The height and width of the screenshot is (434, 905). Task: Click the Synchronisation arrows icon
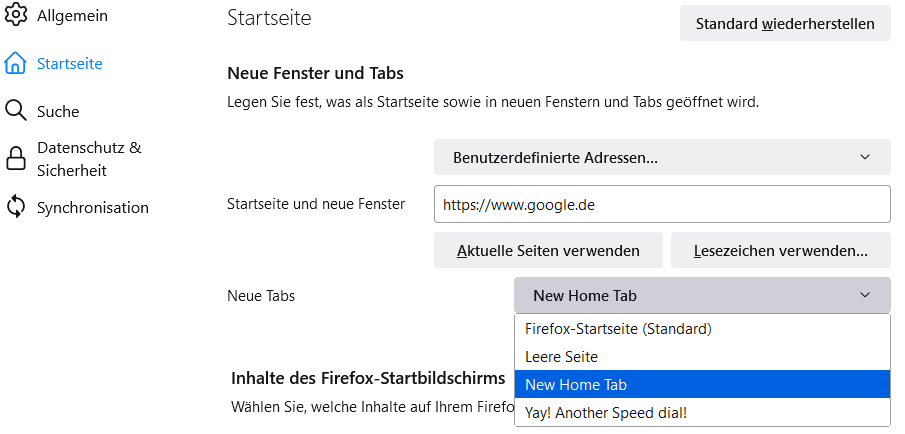pyautogui.click(x=16, y=207)
